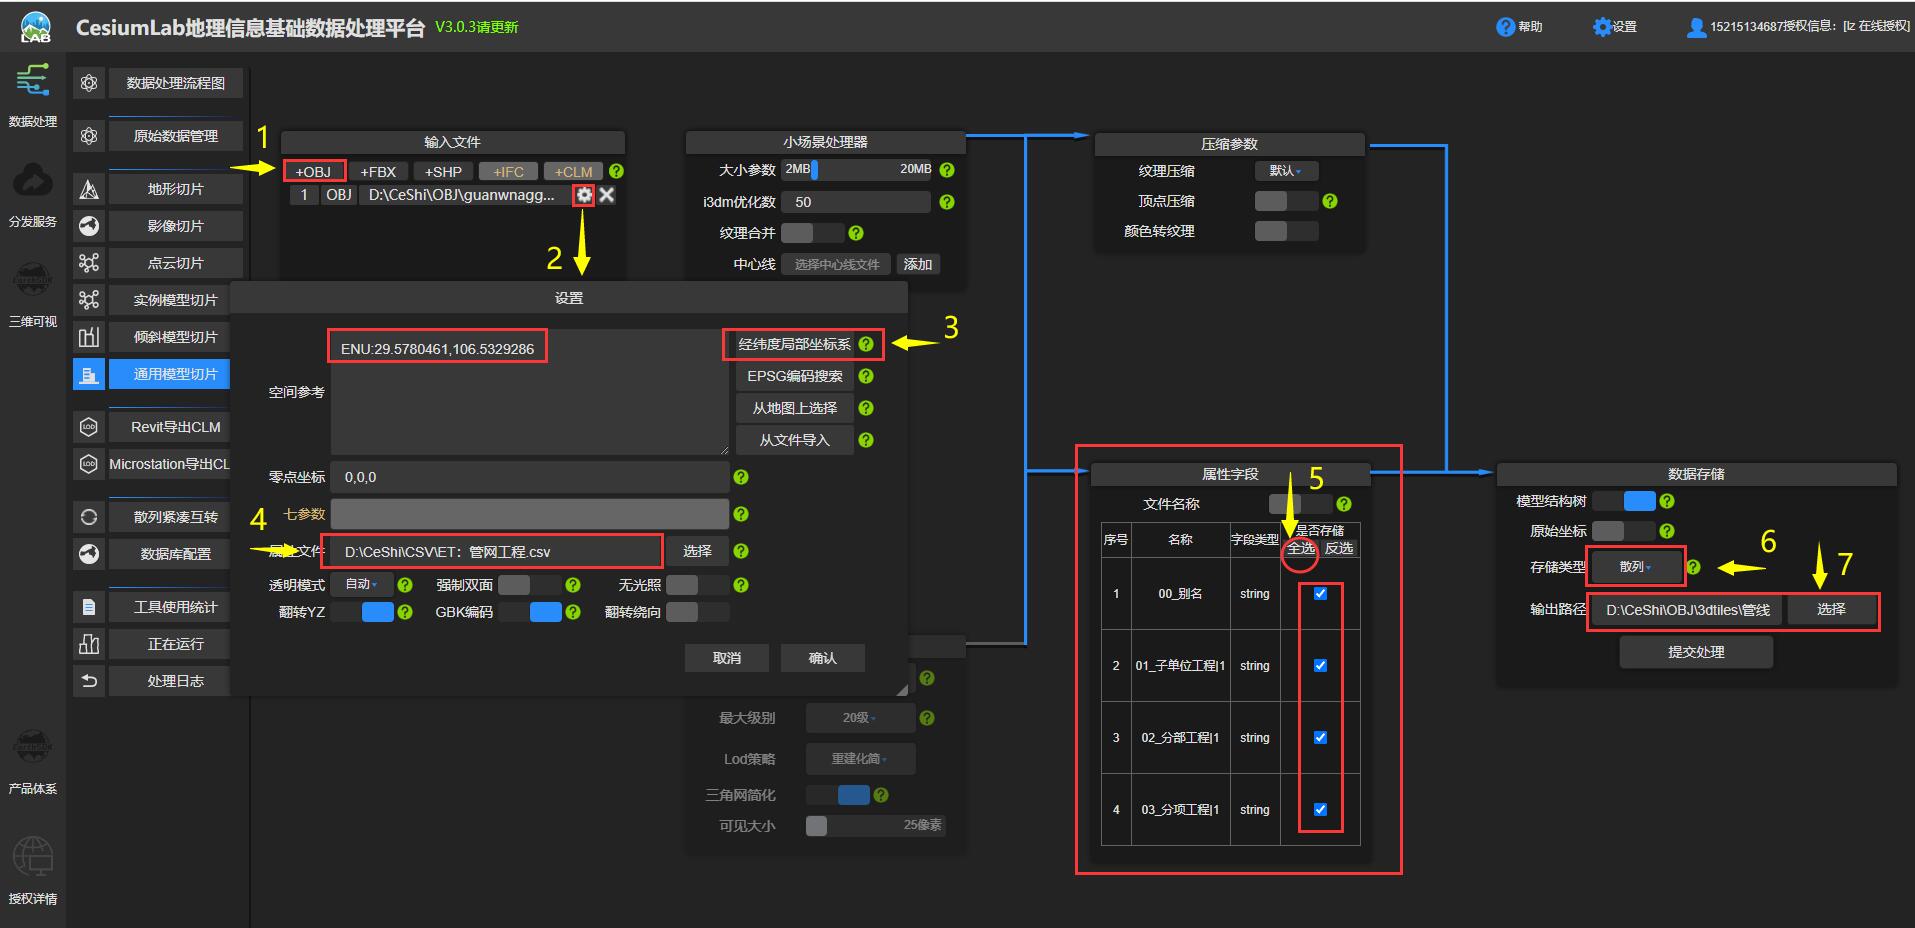Click help icon for EPSG编码搜索
The image size is (1915, 928).
(866, 376)
